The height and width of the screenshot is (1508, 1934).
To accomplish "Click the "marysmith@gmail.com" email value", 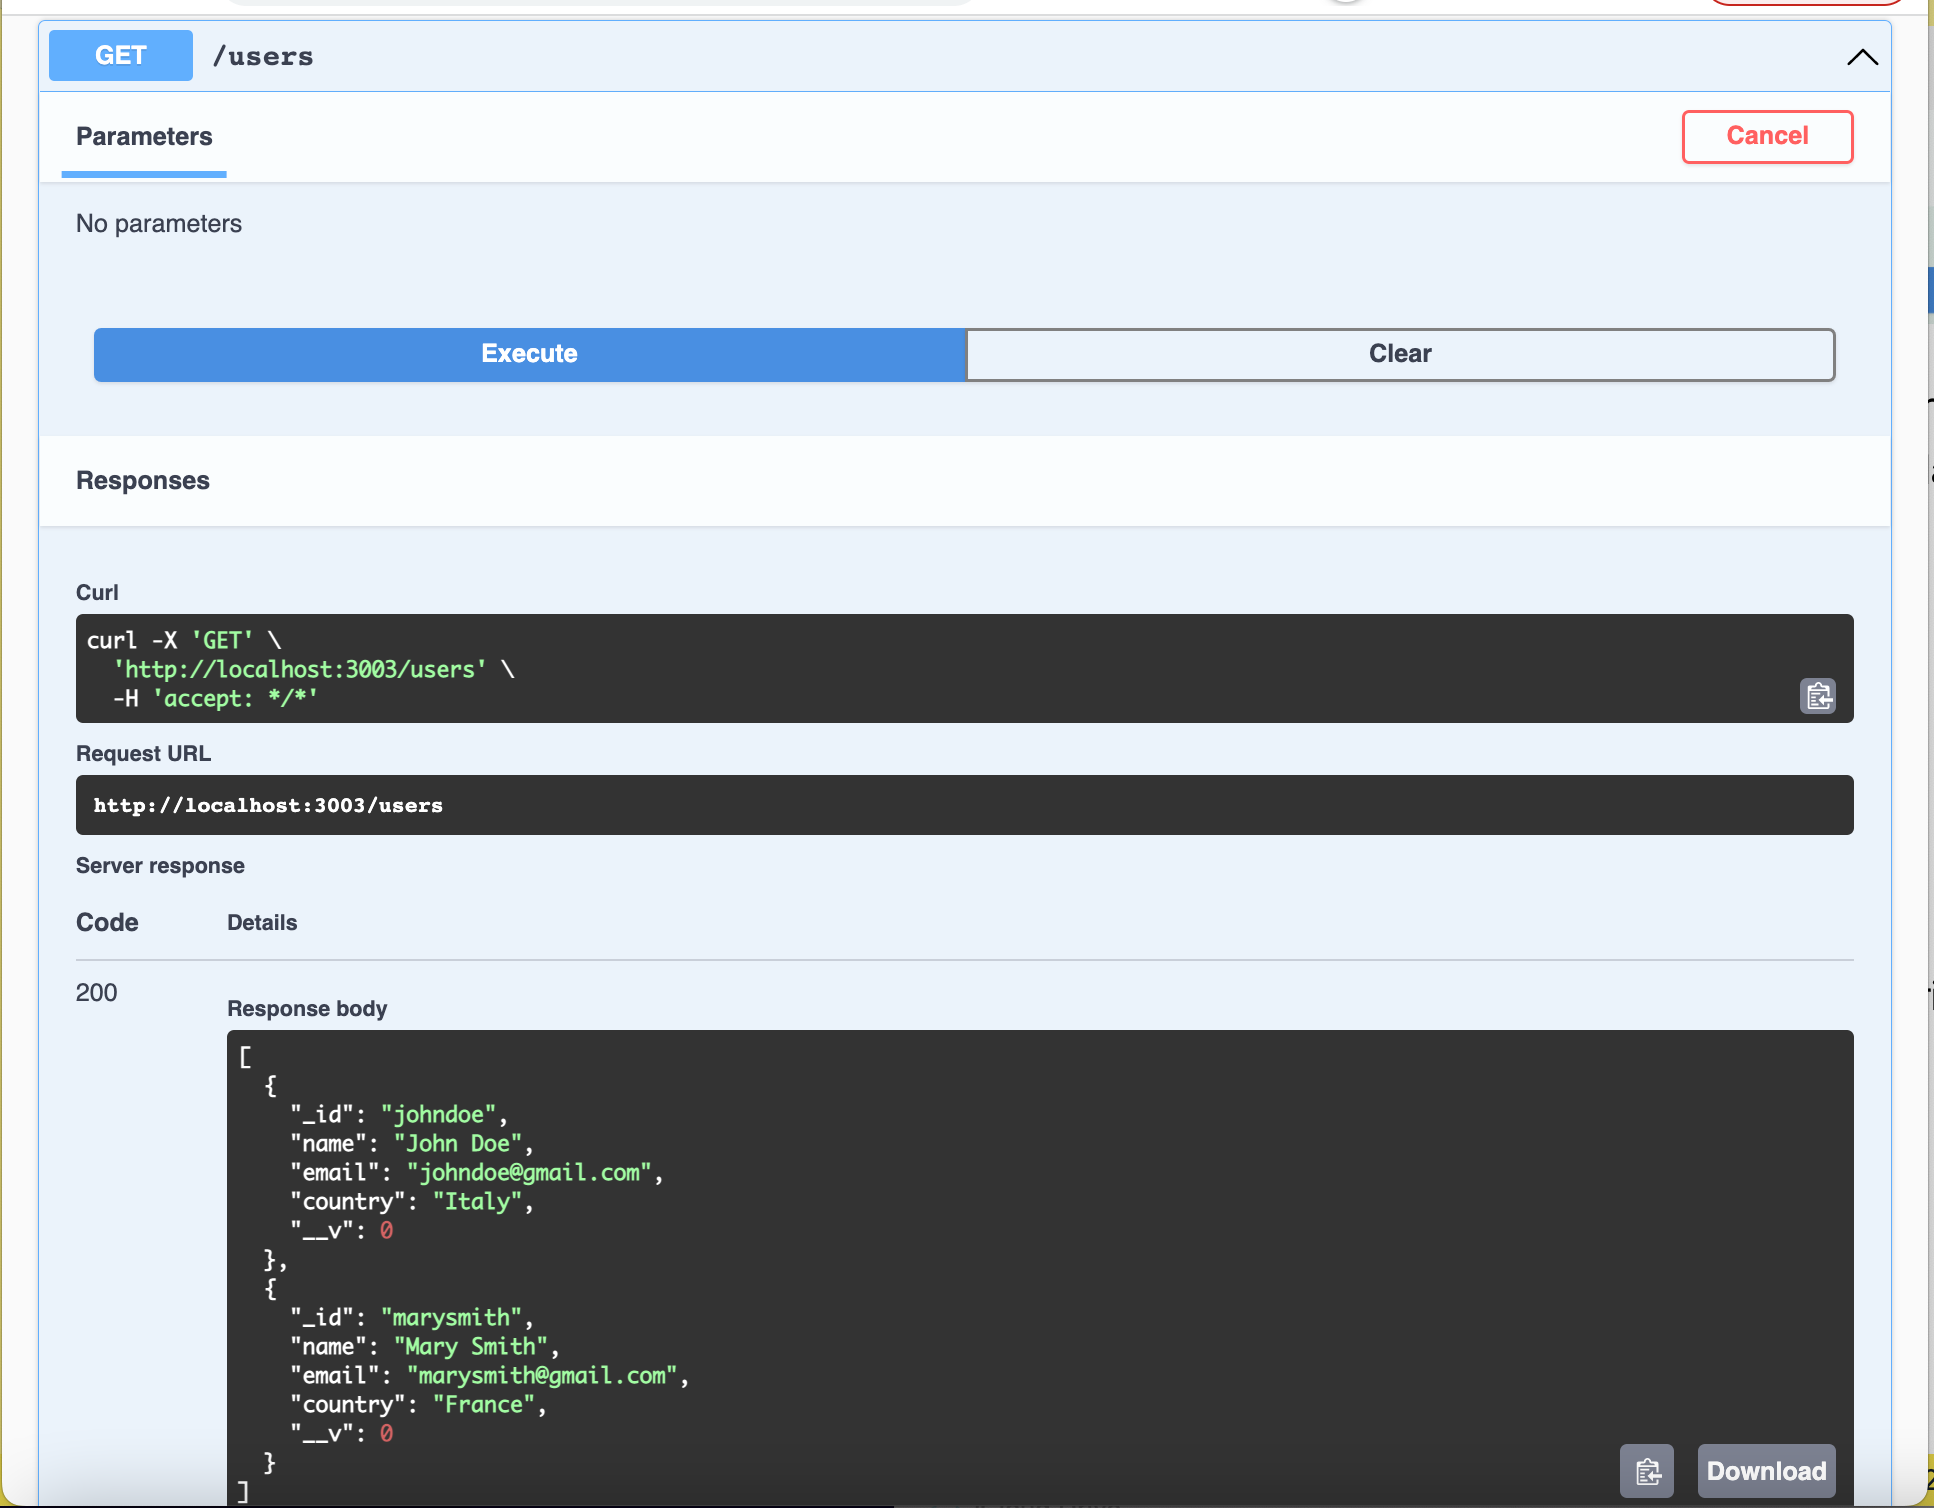I will coord(542,1375).
